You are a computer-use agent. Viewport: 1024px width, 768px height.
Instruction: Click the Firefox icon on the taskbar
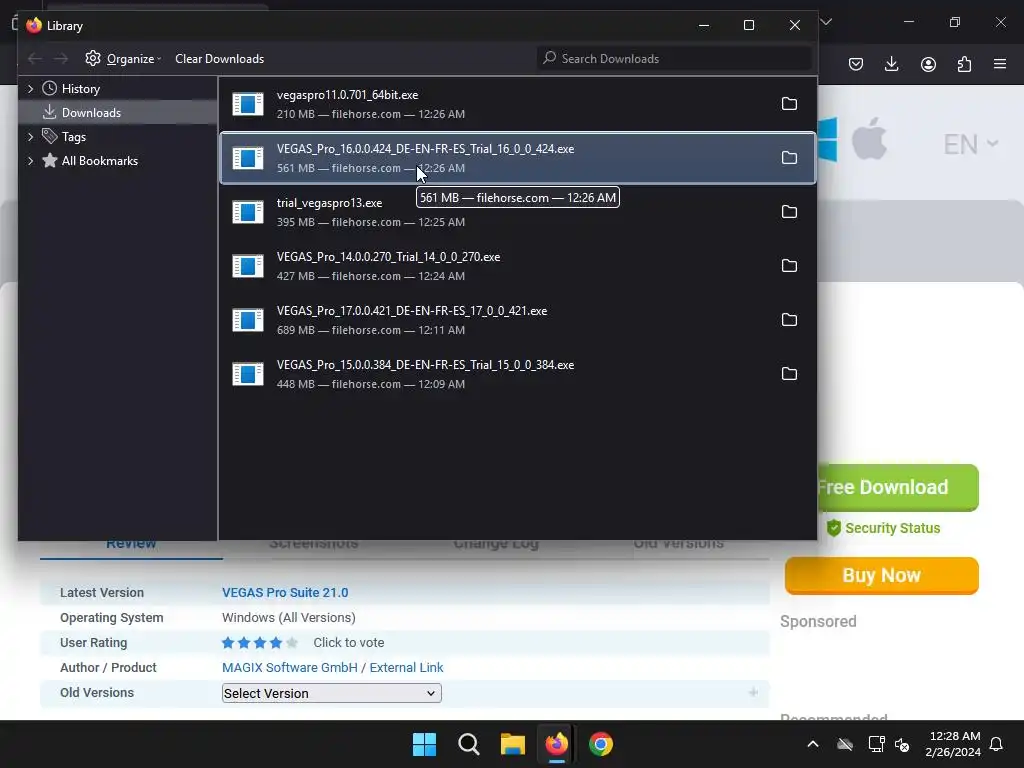point(556,744)
